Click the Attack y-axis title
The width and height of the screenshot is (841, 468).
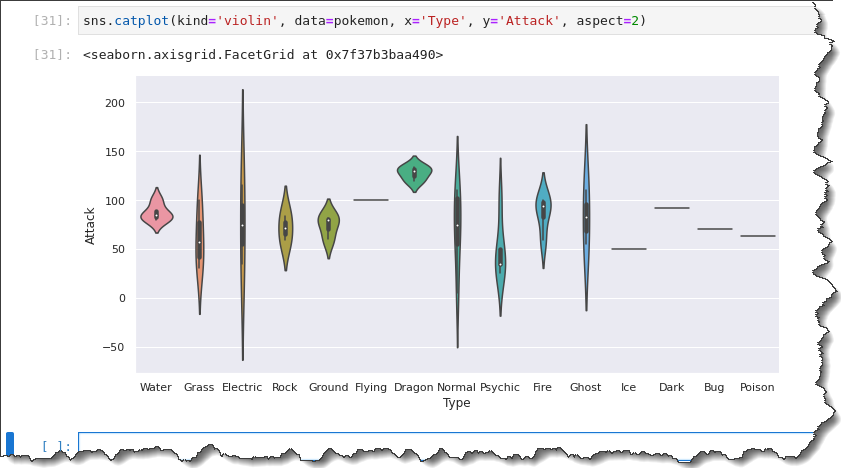click(90, 226)
